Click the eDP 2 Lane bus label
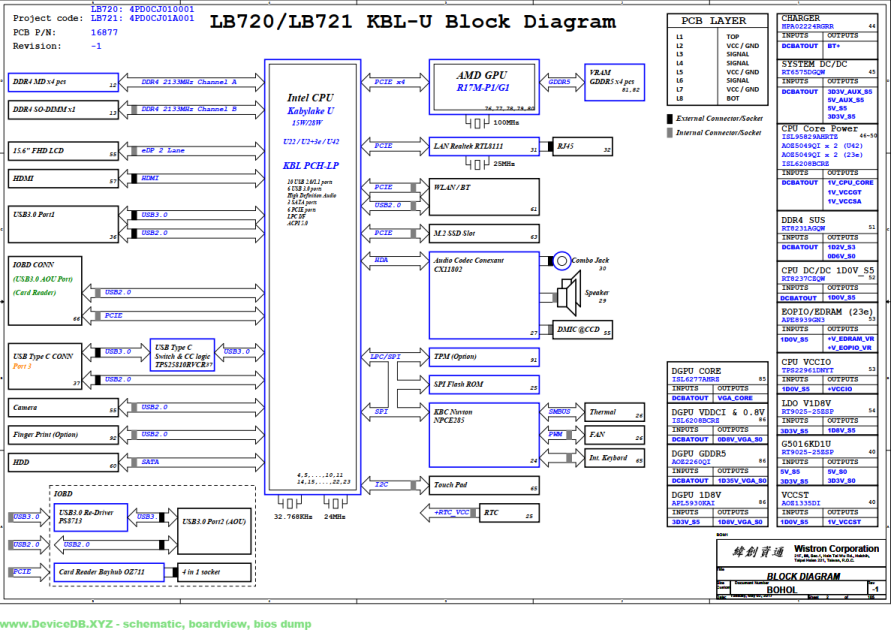 [163, 151]
